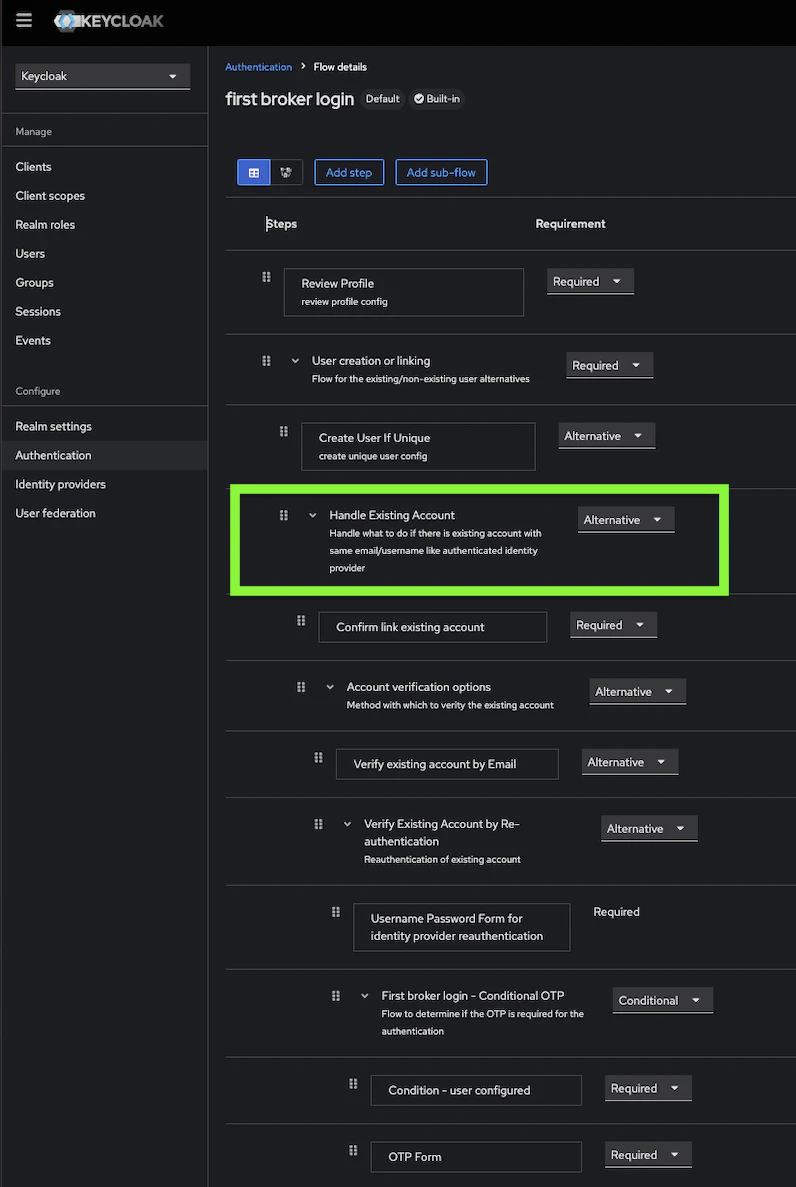The image size is (796, 1187).
Task: Open the Keycloak realm selector dropdown
Action: pos(102,76)
